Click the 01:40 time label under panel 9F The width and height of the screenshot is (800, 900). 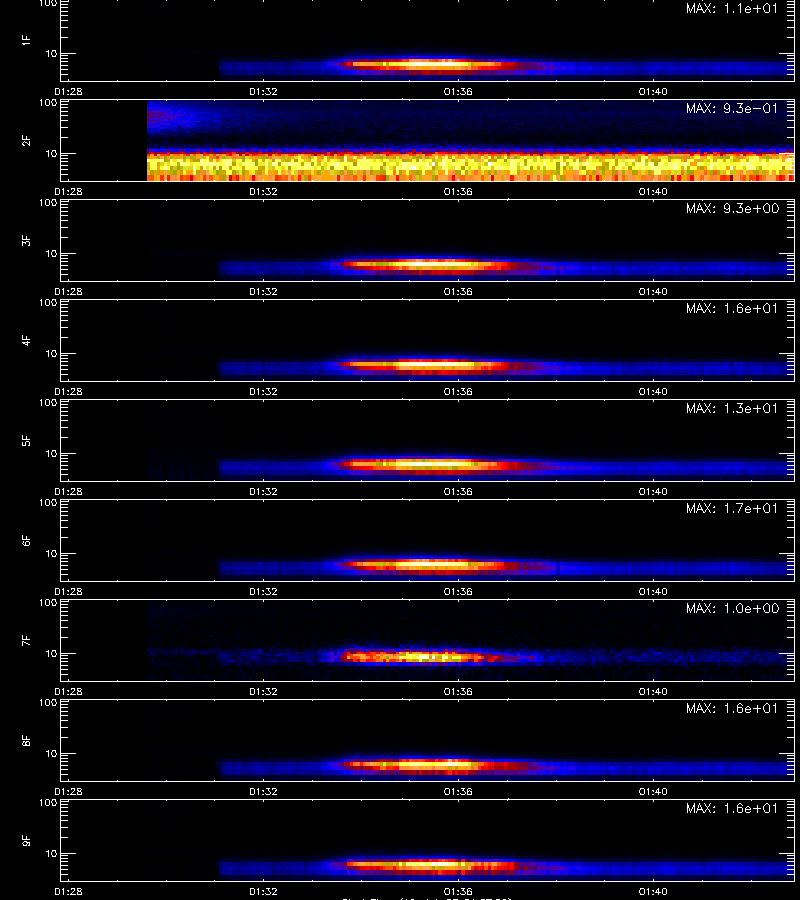click(653, 891)
